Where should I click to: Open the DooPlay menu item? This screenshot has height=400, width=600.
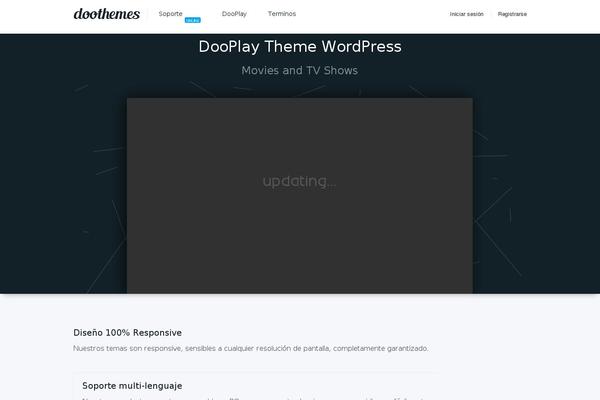click(234, 14)
